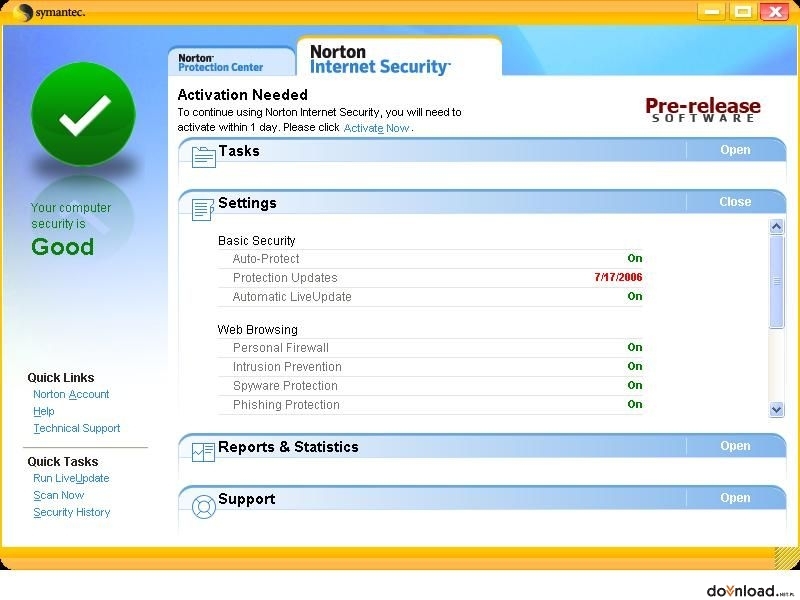This screenshot has height=600, width=800.
Task: Click the Symantec logo in title bar
Action: click(x=49, y=12)
